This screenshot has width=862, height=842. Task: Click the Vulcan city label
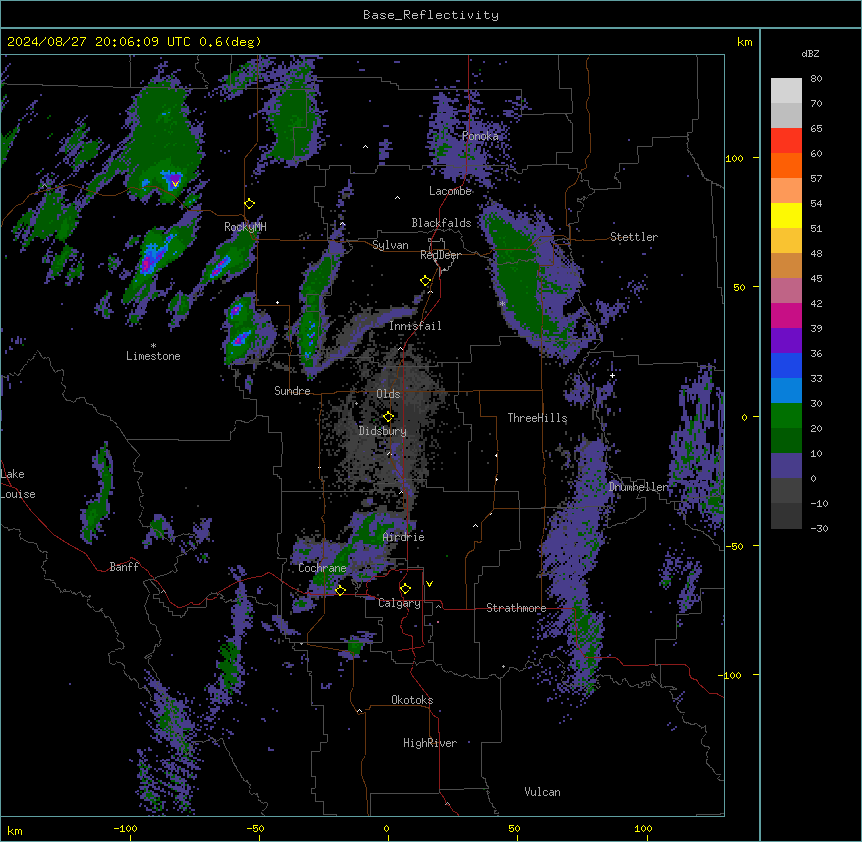(x=543, y=792)
